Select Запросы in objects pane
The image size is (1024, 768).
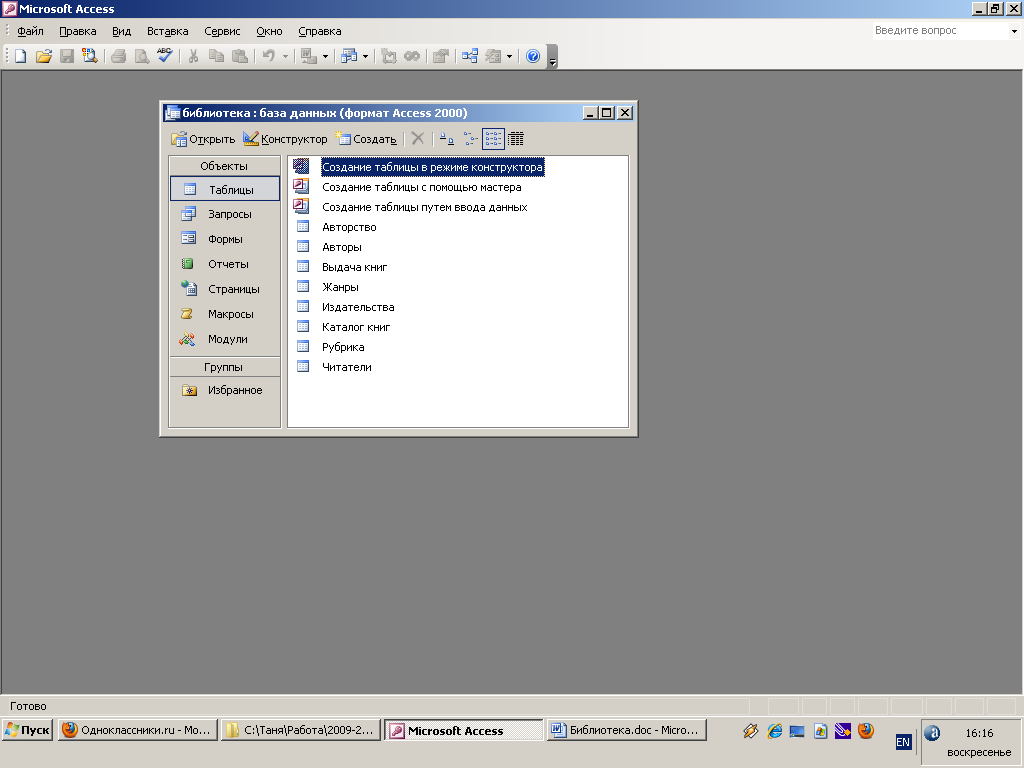[x=225, y=214]
